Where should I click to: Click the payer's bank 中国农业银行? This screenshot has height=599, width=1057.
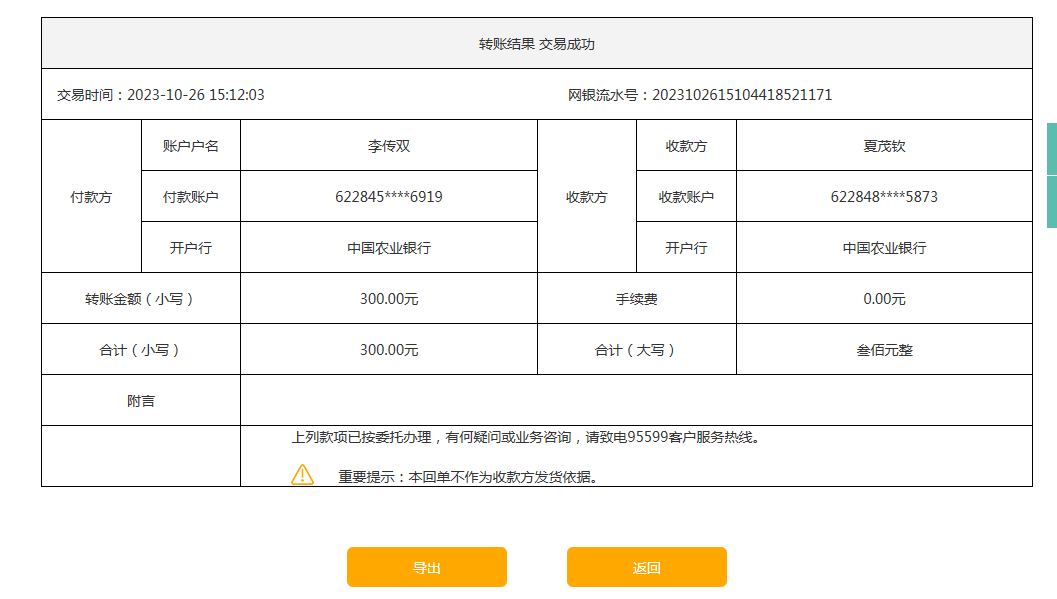coord(388,248)
